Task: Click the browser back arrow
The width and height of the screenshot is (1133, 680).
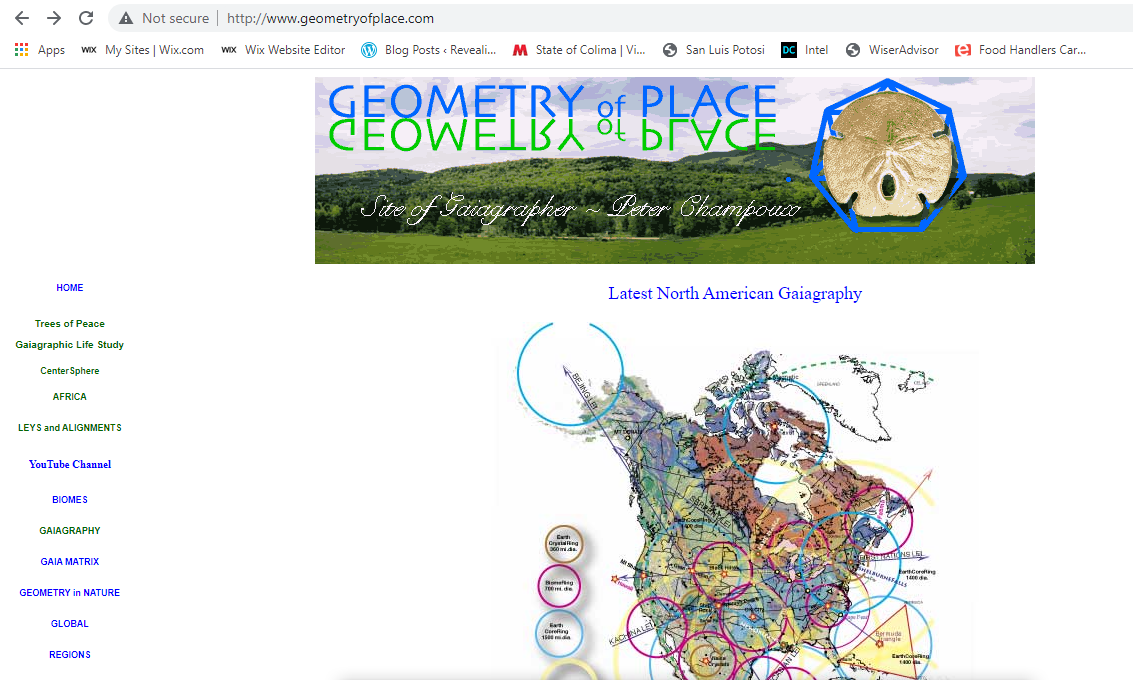Action: pyautogui.click(x=22, y=18)
